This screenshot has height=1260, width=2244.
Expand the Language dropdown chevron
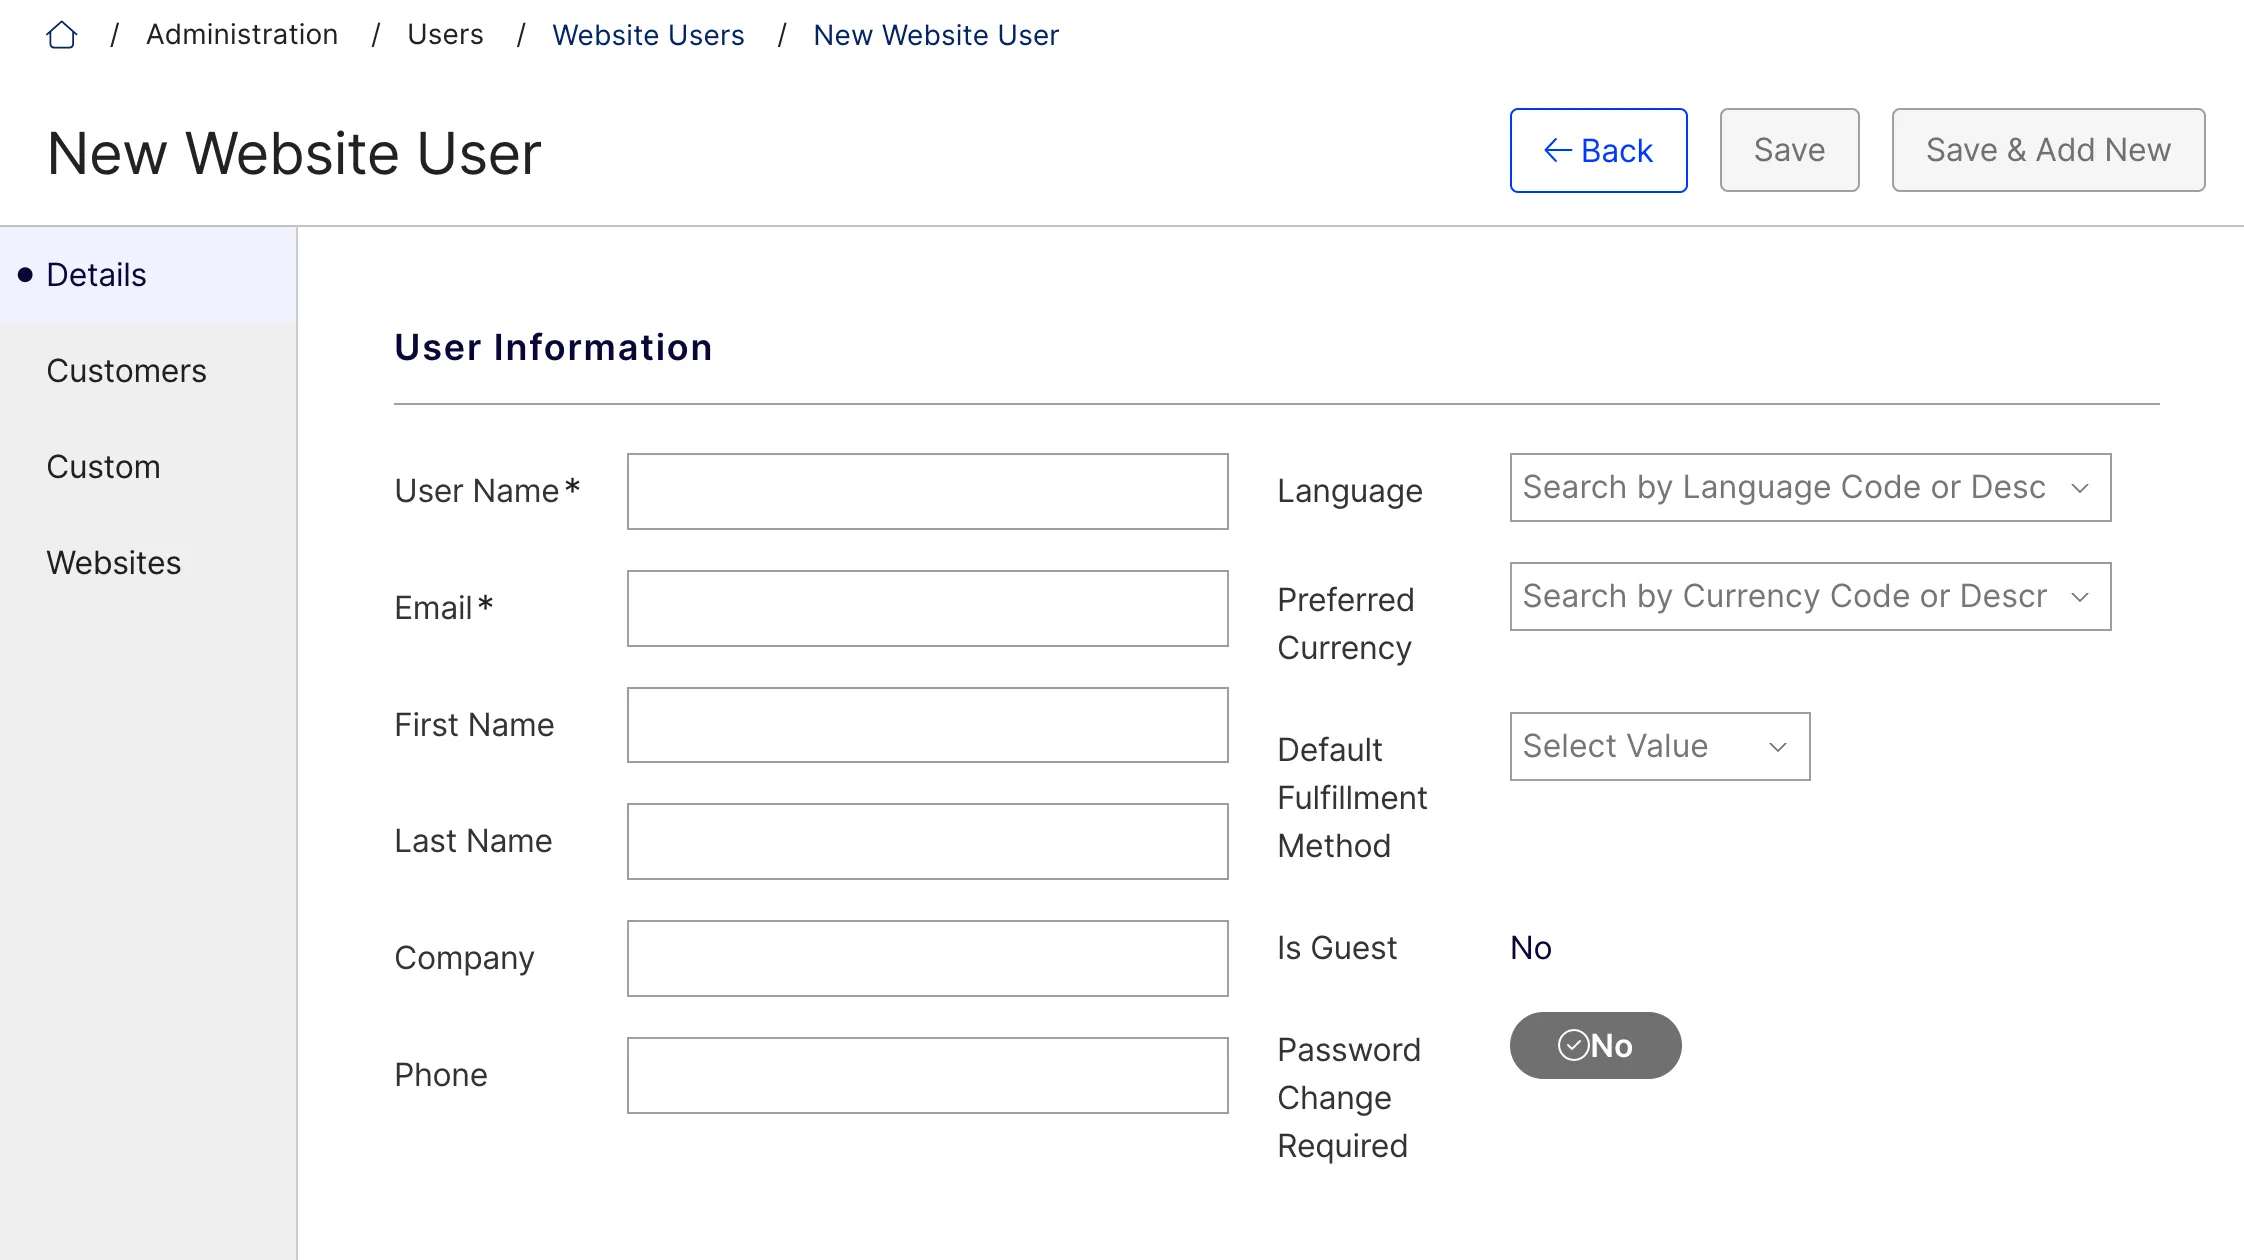pyautogui.click(x=2080, y=488)
